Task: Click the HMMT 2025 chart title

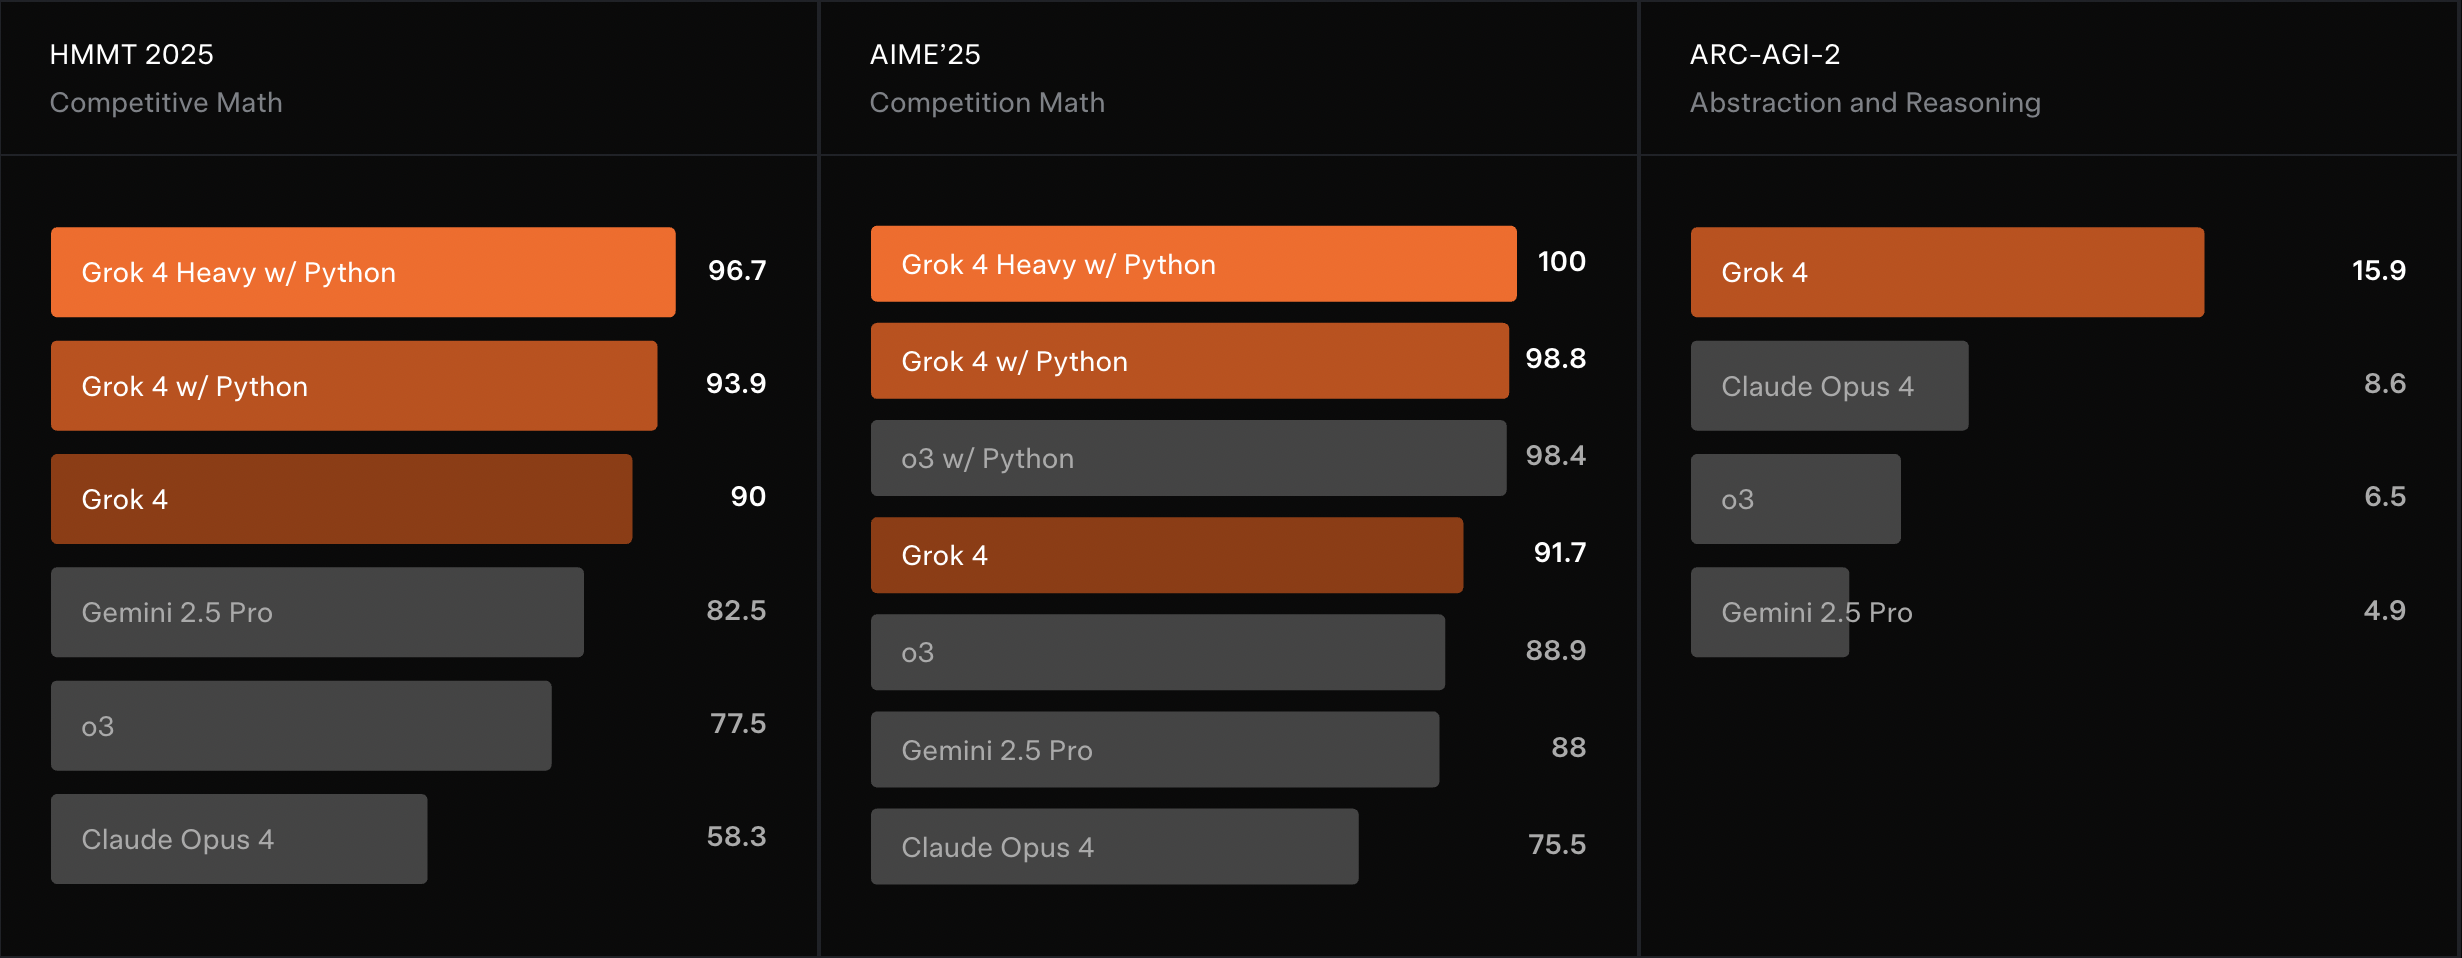Action: [x=131, y=54]
